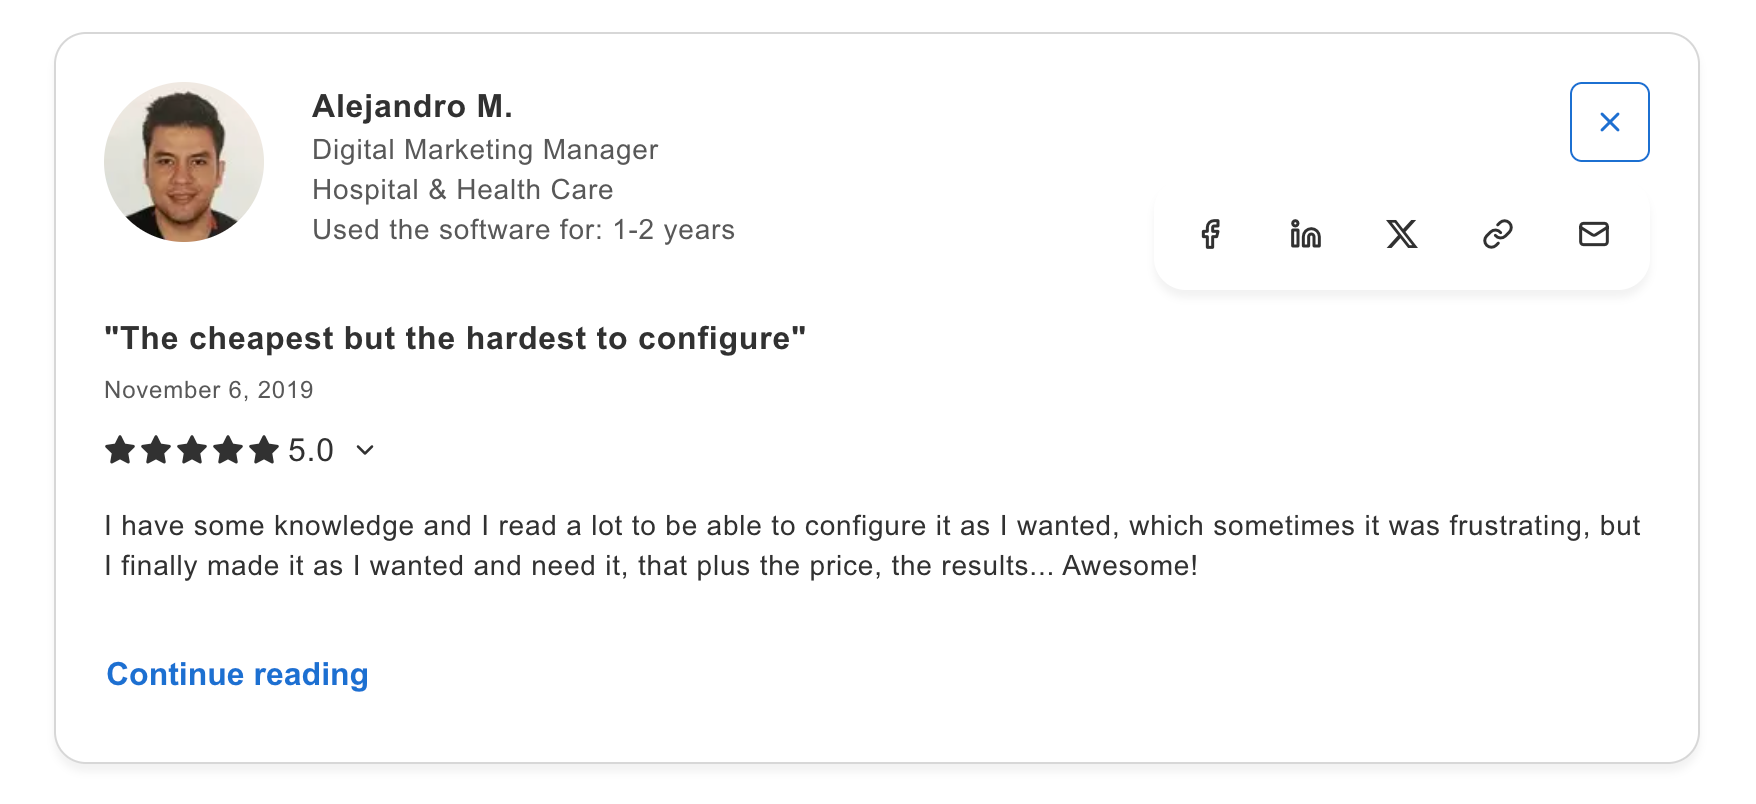Click the fifth rating star
Image resolution: width=1756 pixels, height=804 pixels.
(265, 450)
